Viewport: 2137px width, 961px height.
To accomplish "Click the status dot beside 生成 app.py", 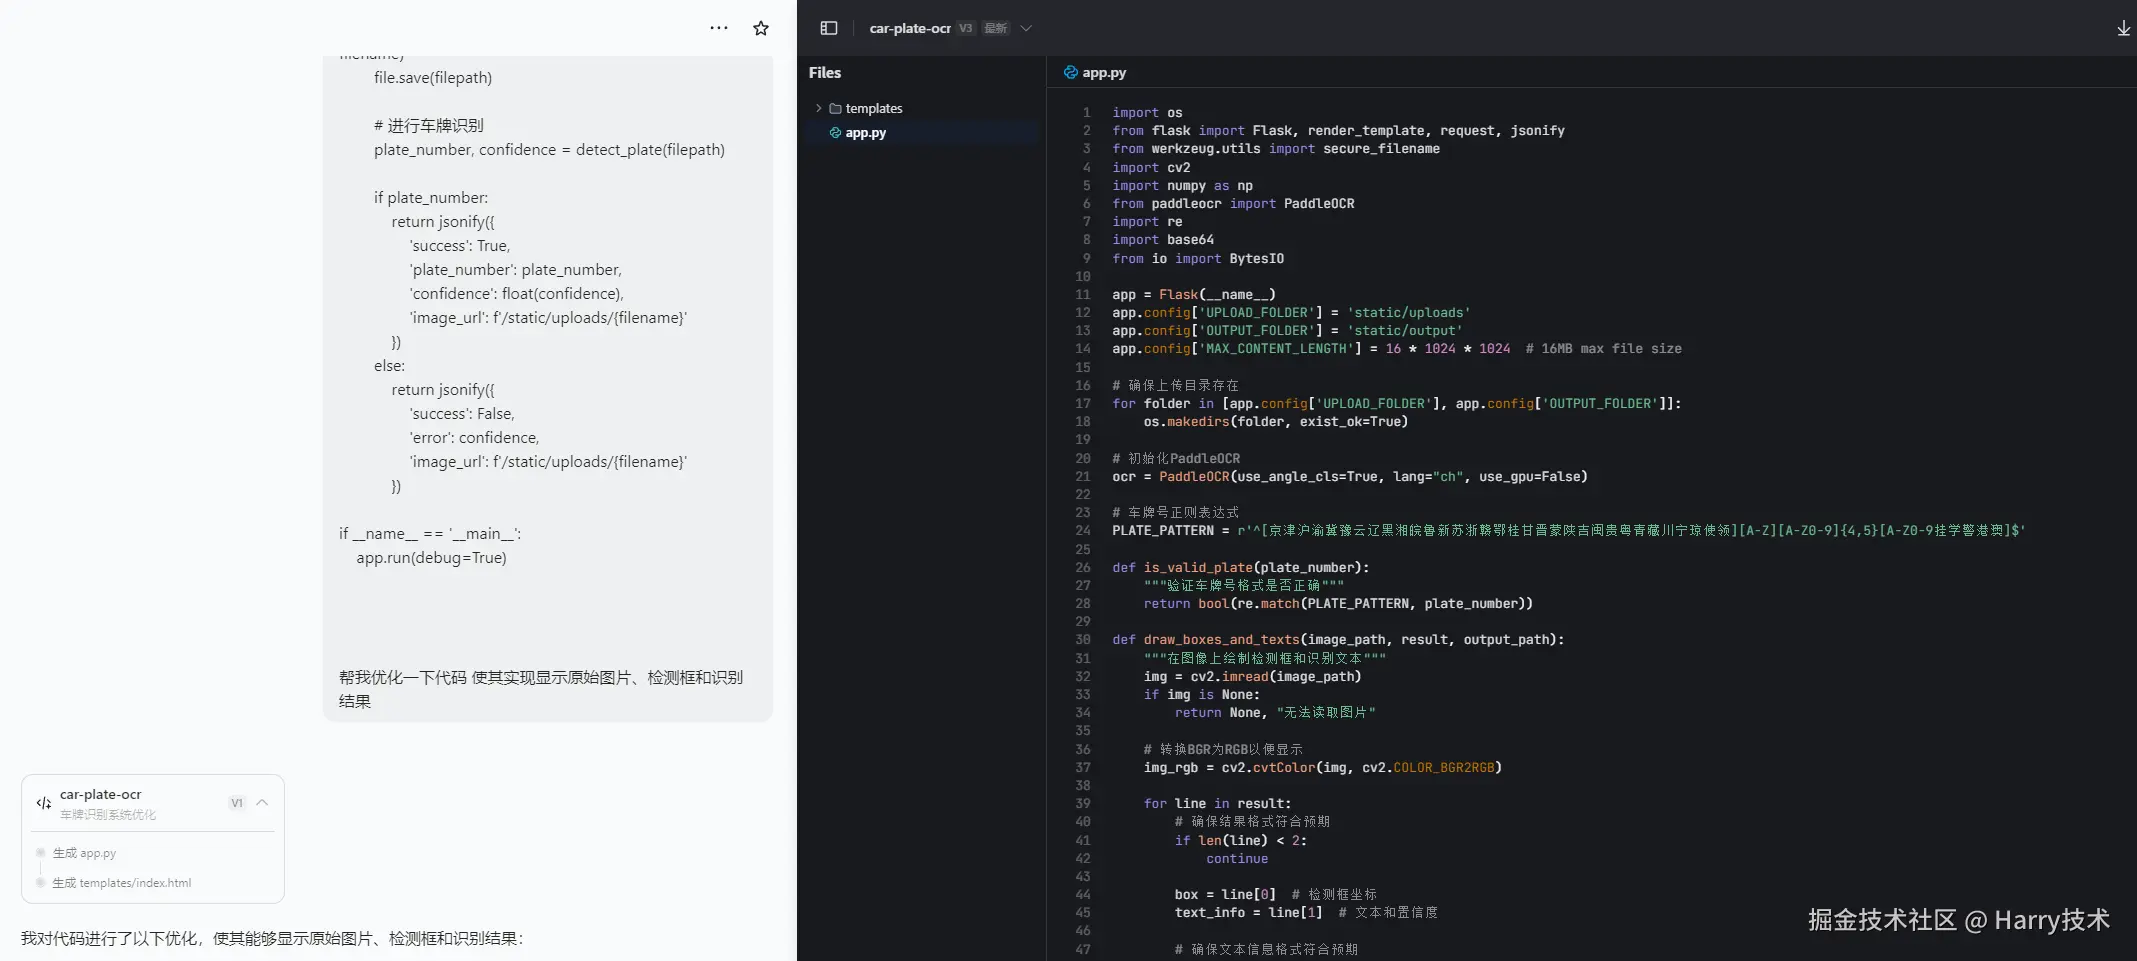I will 40,853.
